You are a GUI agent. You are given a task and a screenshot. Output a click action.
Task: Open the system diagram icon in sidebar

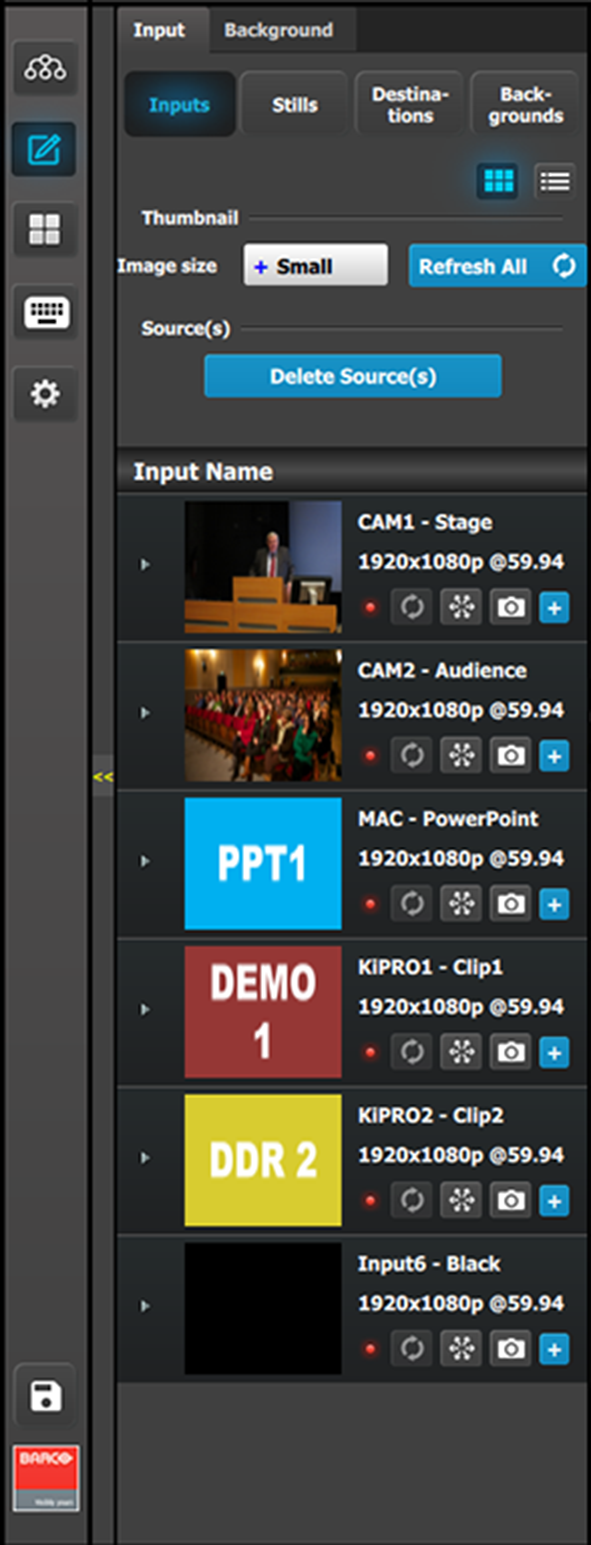pyautogui.click(x=45, y=69)
